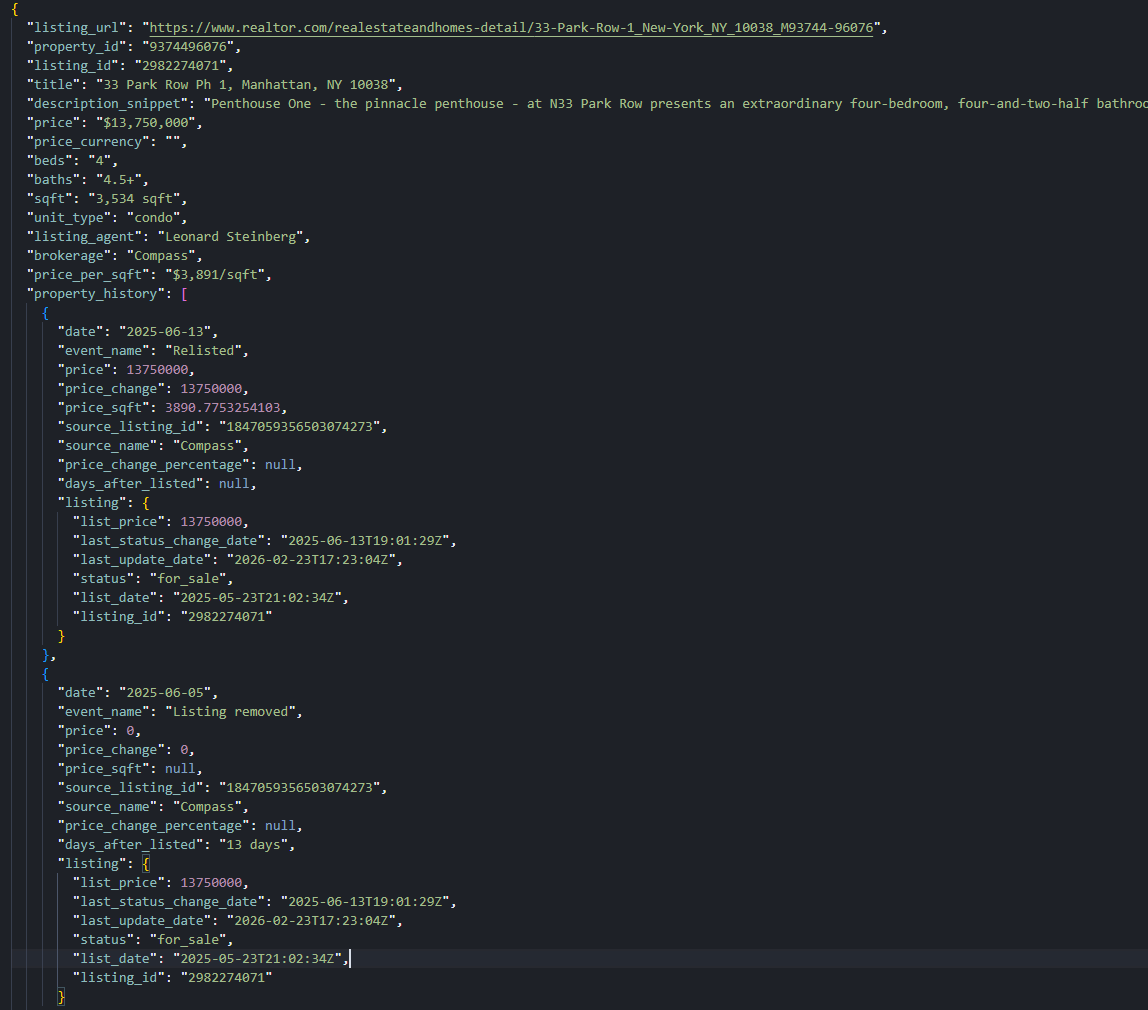Viewport: 1148px width, 1010px height.
Task: Select the days_after_listed value "13 days"
Action: pyautogui.click(x=253, y=845)
